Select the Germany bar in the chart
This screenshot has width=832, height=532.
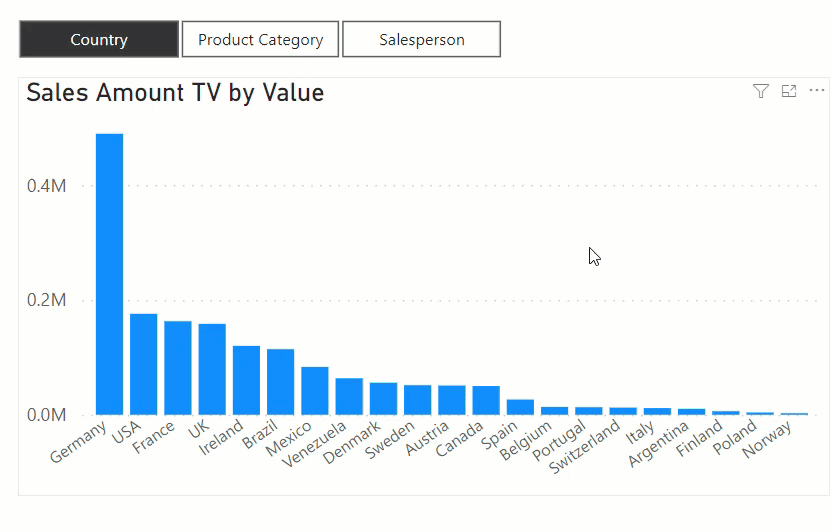(x=109, y=274)
